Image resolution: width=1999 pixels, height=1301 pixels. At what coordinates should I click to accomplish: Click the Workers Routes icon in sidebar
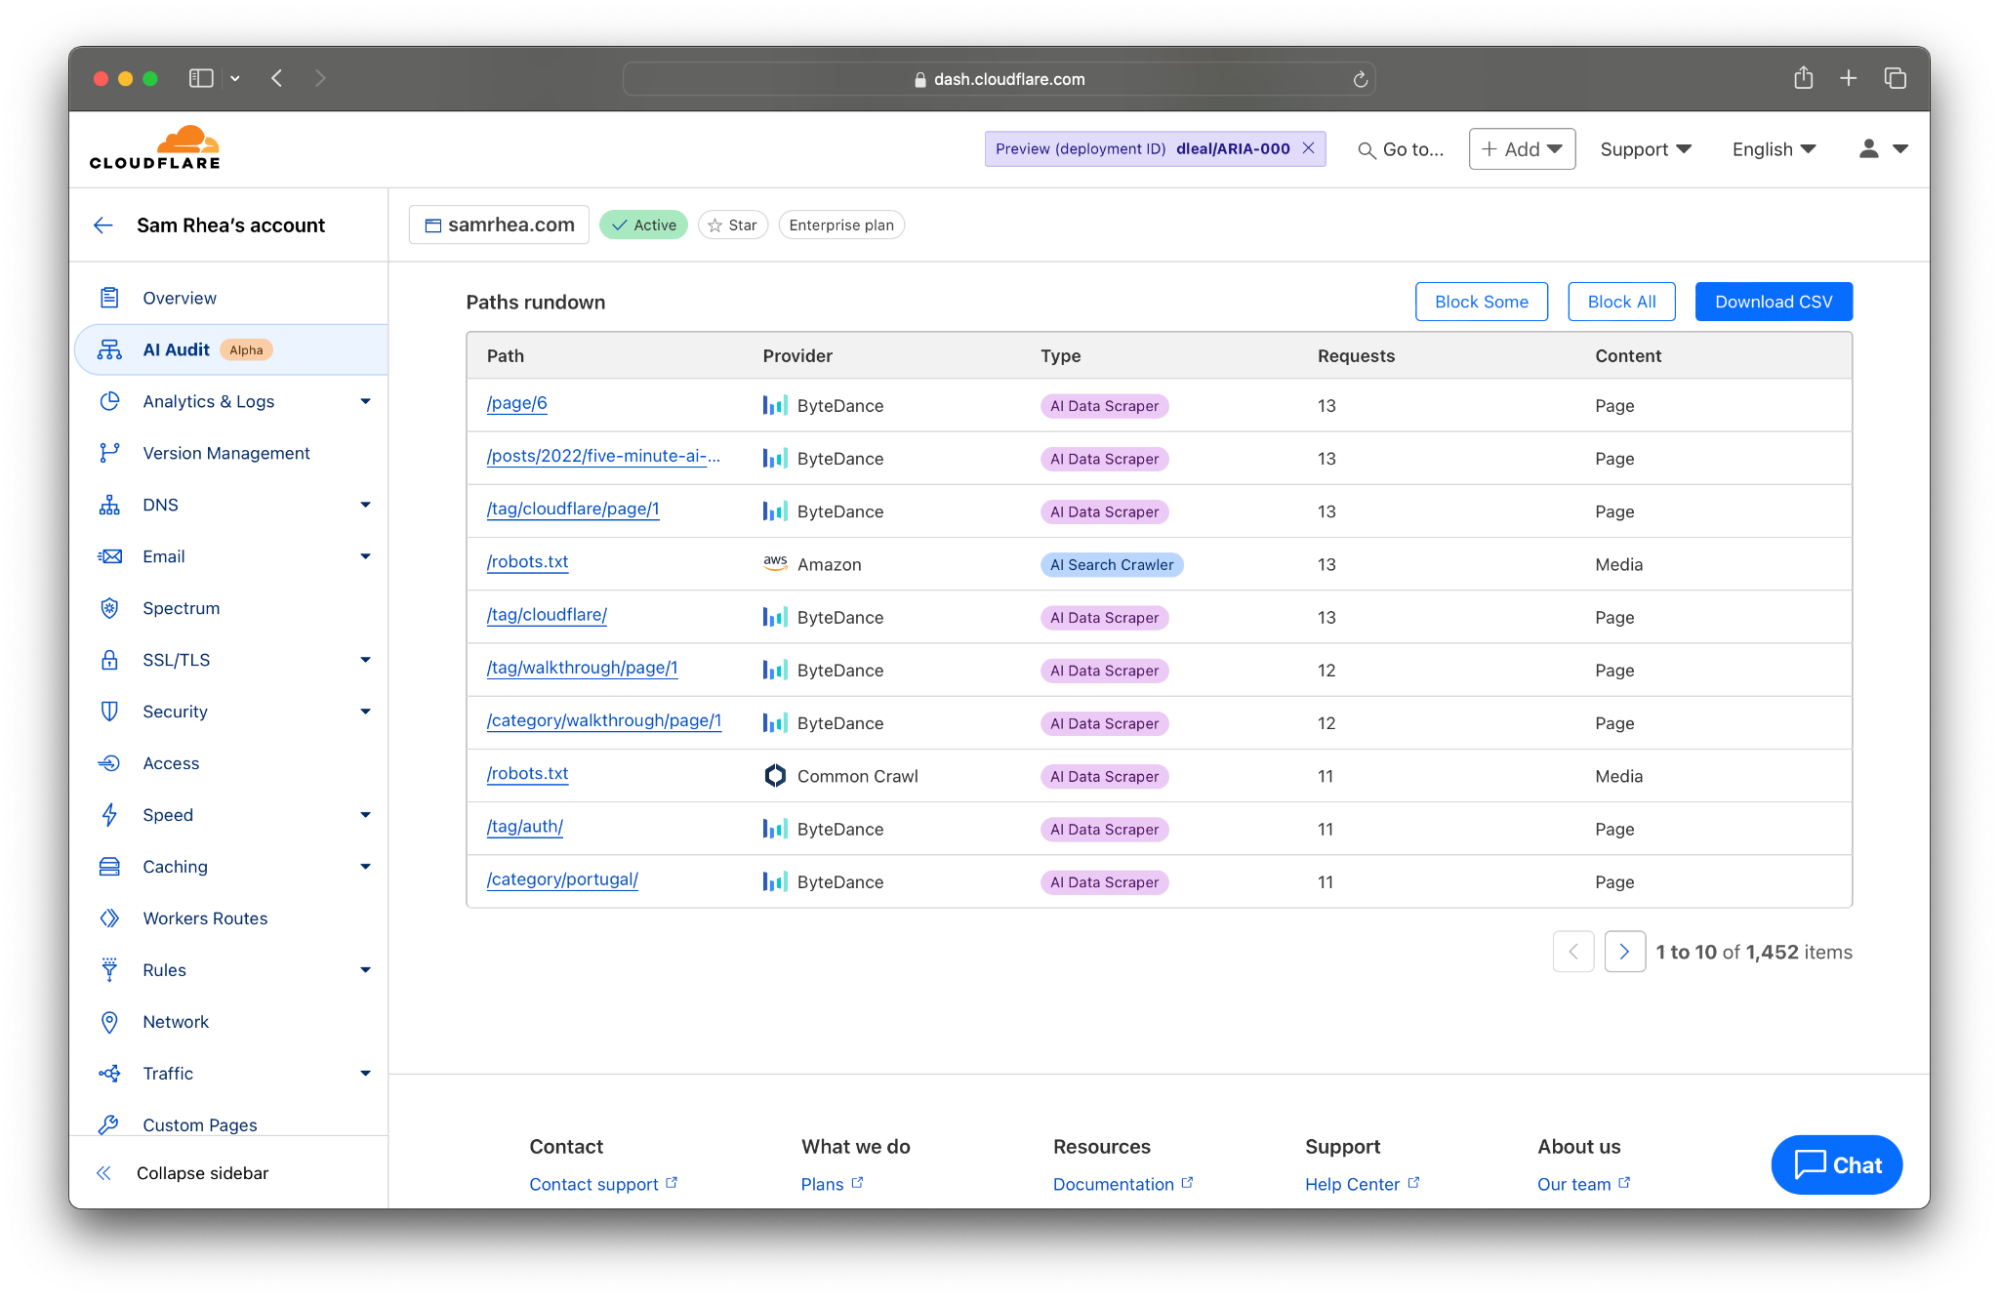coord(110,918)
